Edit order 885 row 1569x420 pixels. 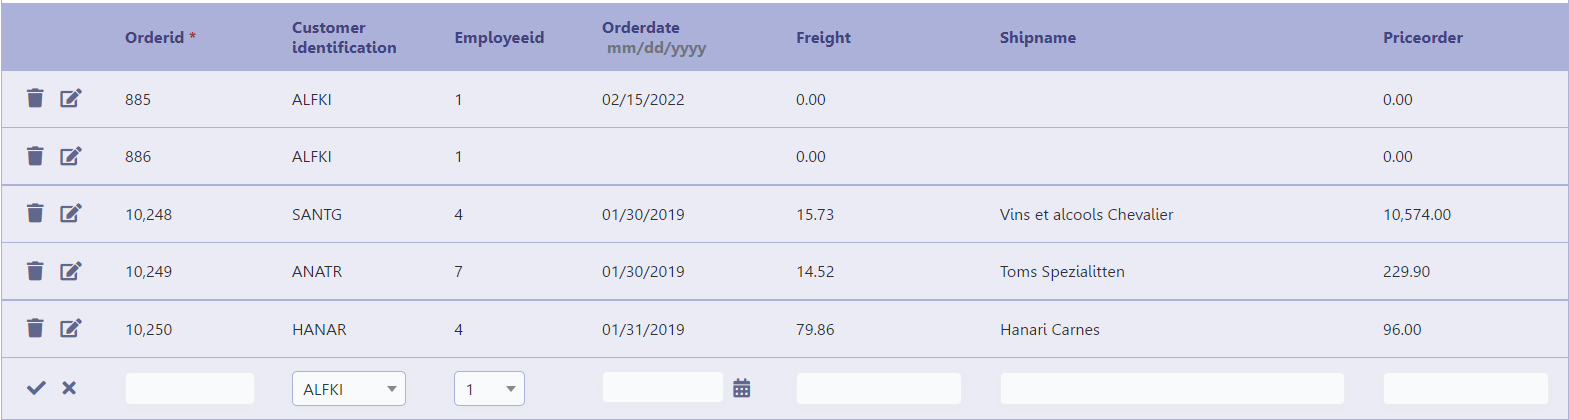click(70, 98)
